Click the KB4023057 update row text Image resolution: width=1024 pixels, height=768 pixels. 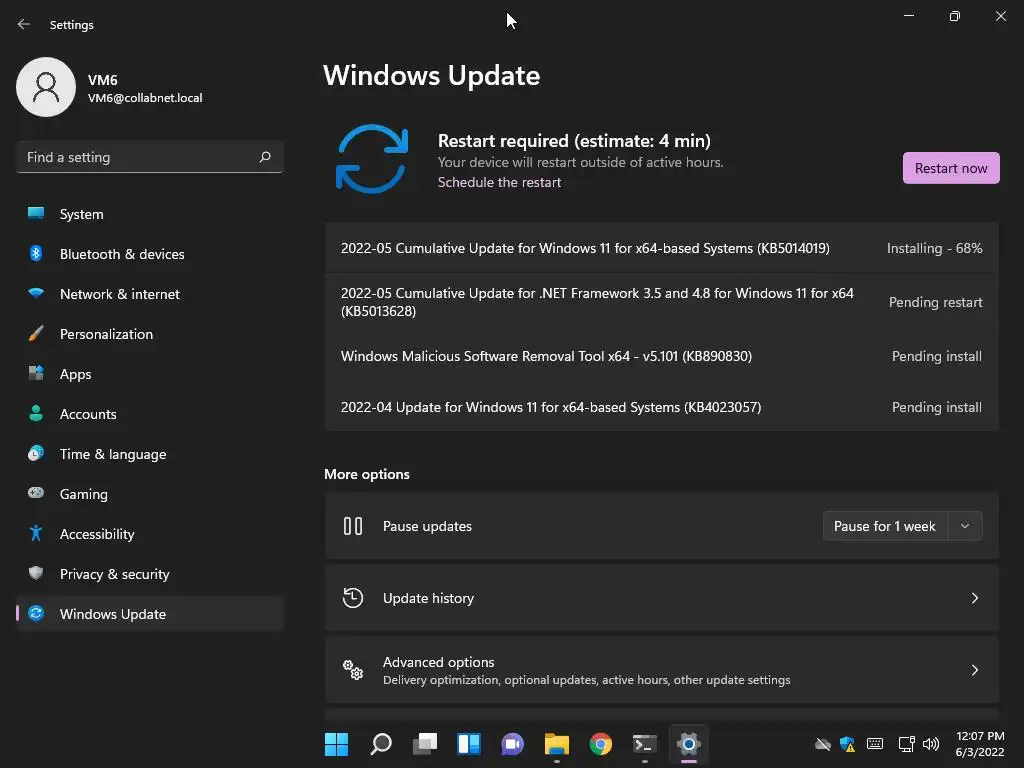pyautogui.click(x=551, y=407)
